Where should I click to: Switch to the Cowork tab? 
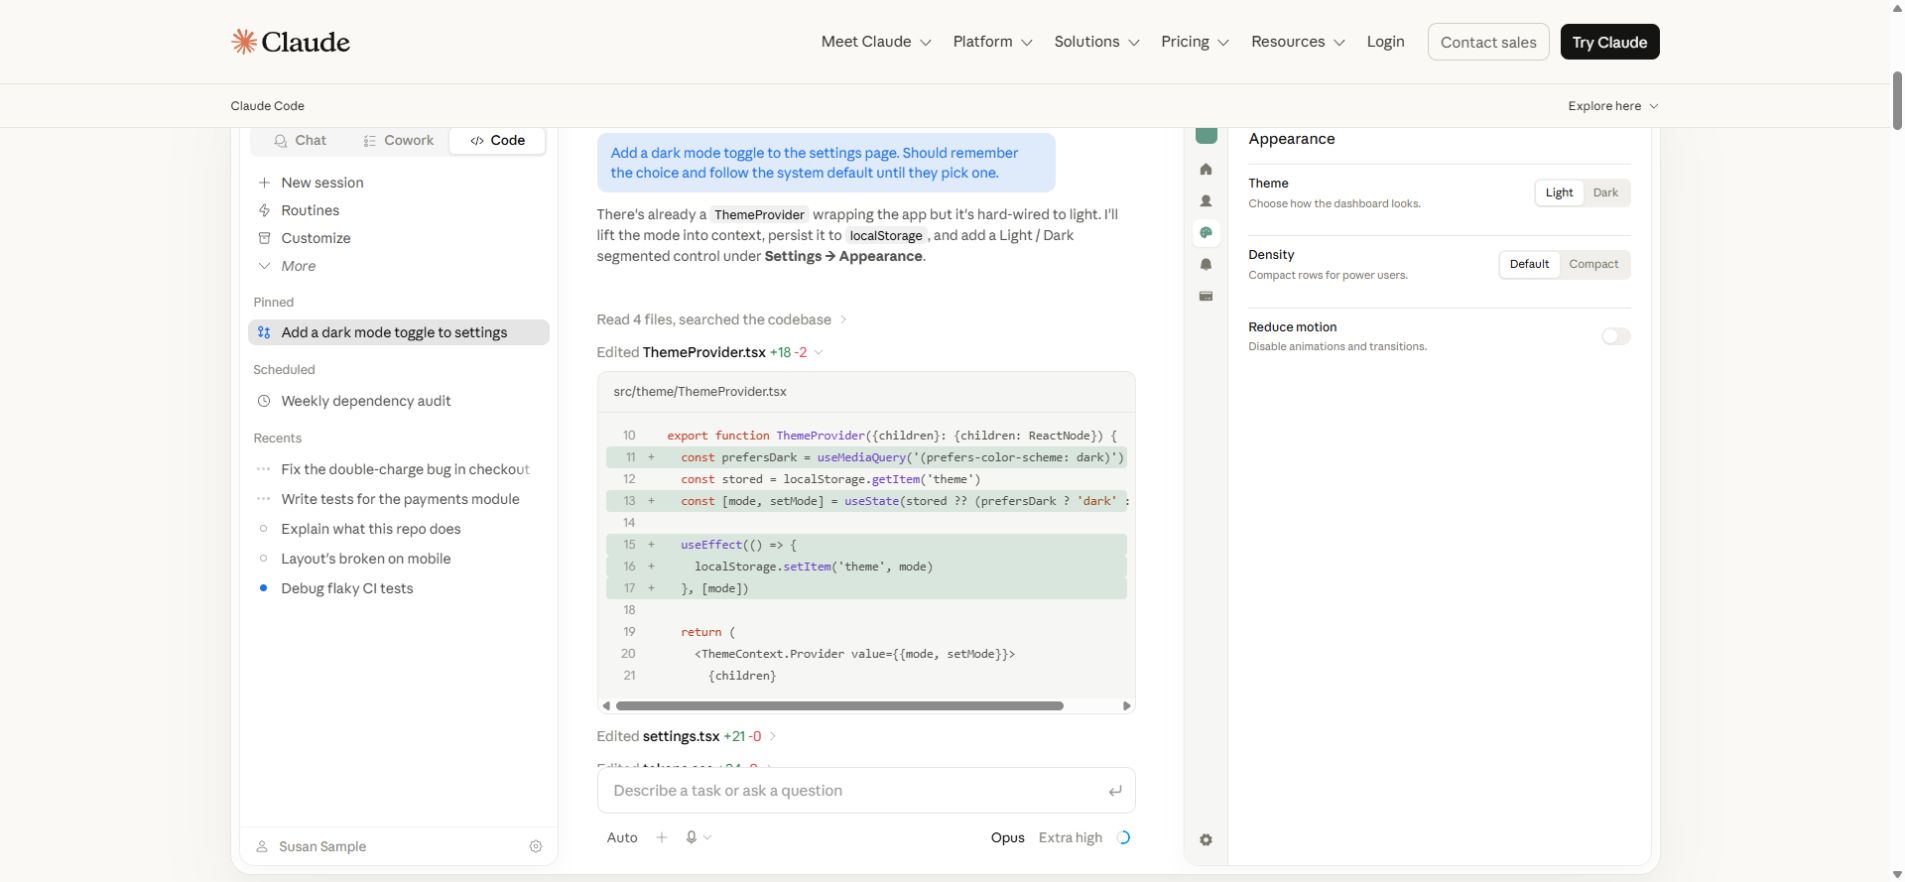[x=398, y=141]
